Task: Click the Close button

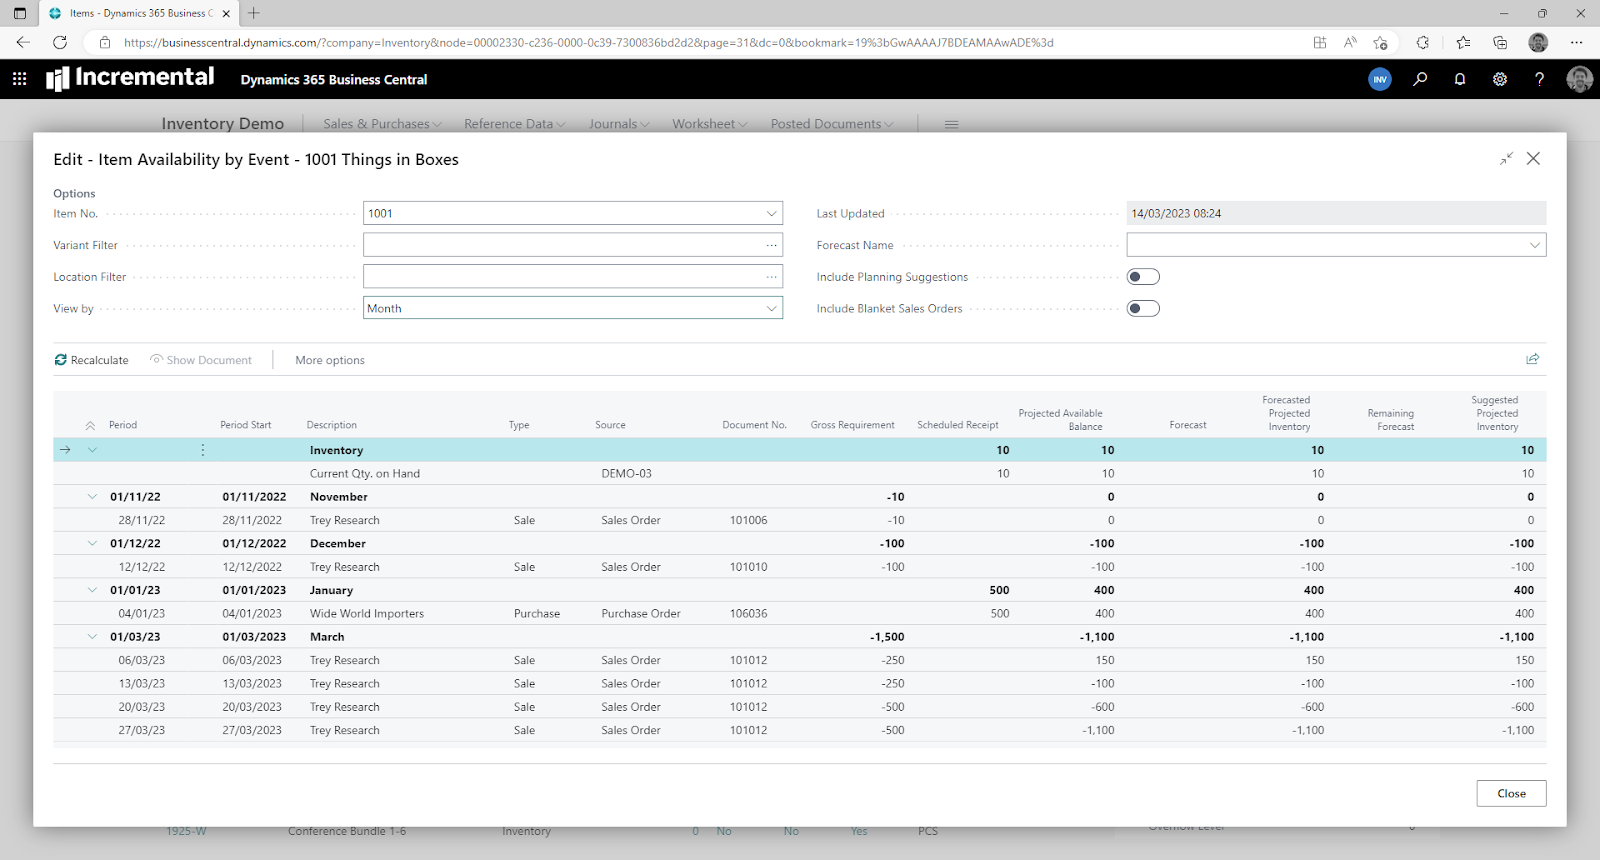Action: pyautogui.click(x=1511, y=793)
